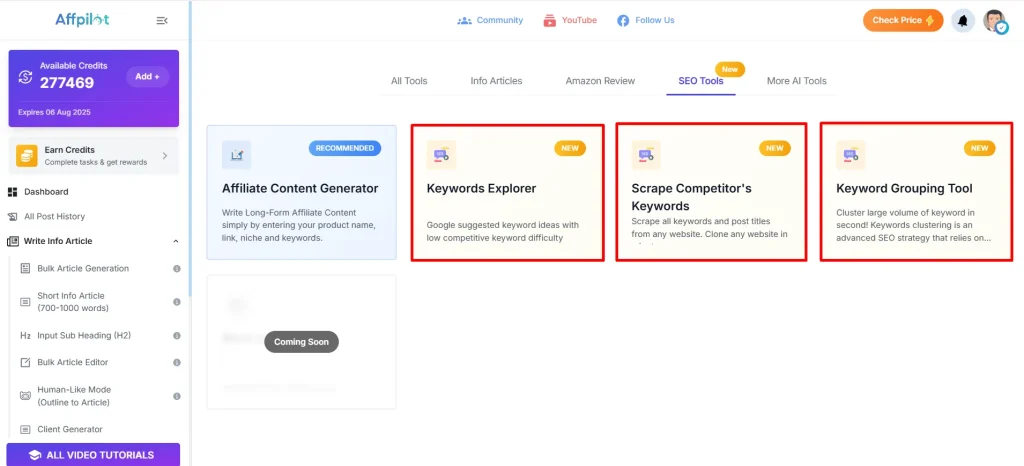Image resolution: width=1024 pixels, height=466 pixels.
Task: Click the Keyword Grouping Tool card icon
Action: coord(851,155)
